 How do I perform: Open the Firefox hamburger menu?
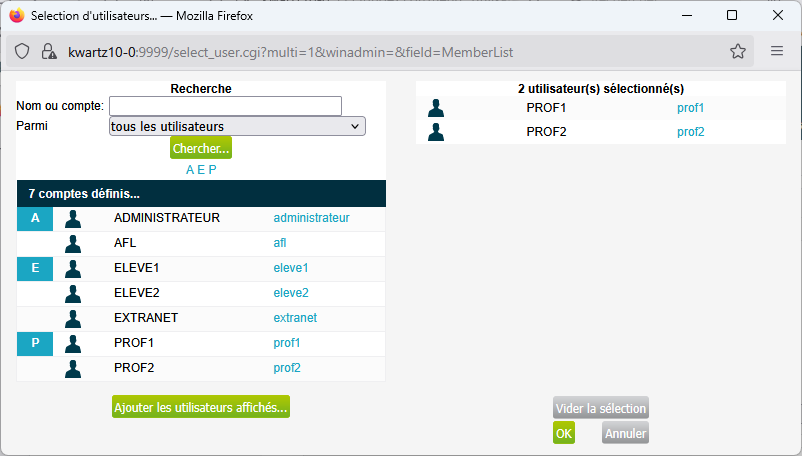(777, 51)
